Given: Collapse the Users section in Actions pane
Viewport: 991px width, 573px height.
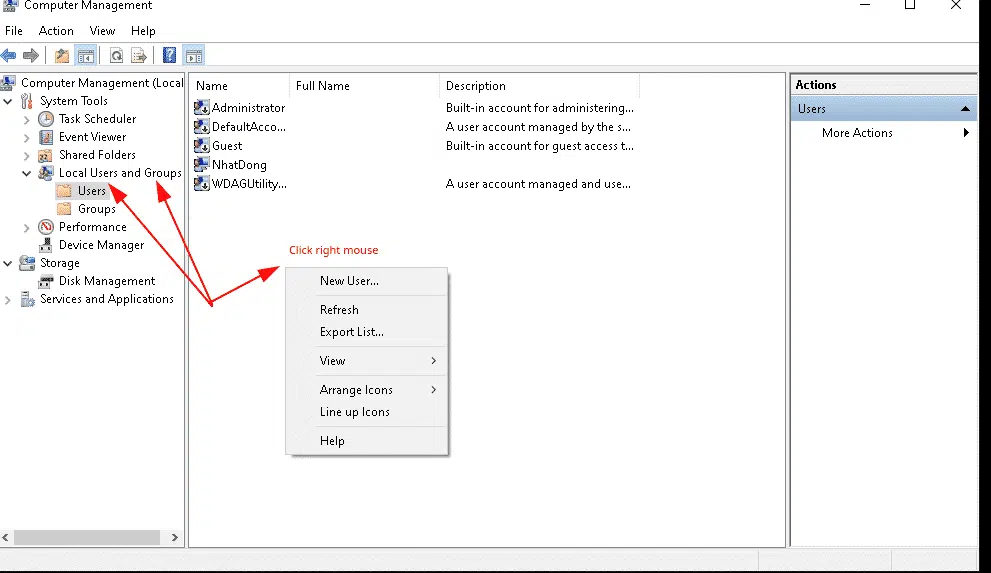Looking at the screenshot, I should [965, 109].
